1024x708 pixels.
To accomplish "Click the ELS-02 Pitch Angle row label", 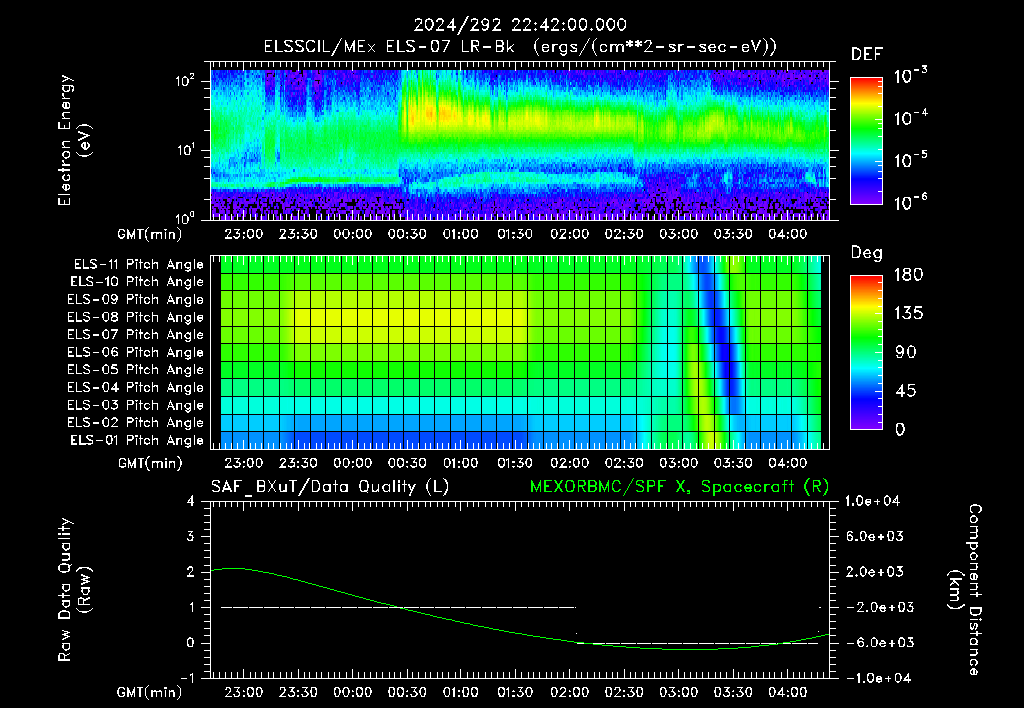I will coord(135,423).
